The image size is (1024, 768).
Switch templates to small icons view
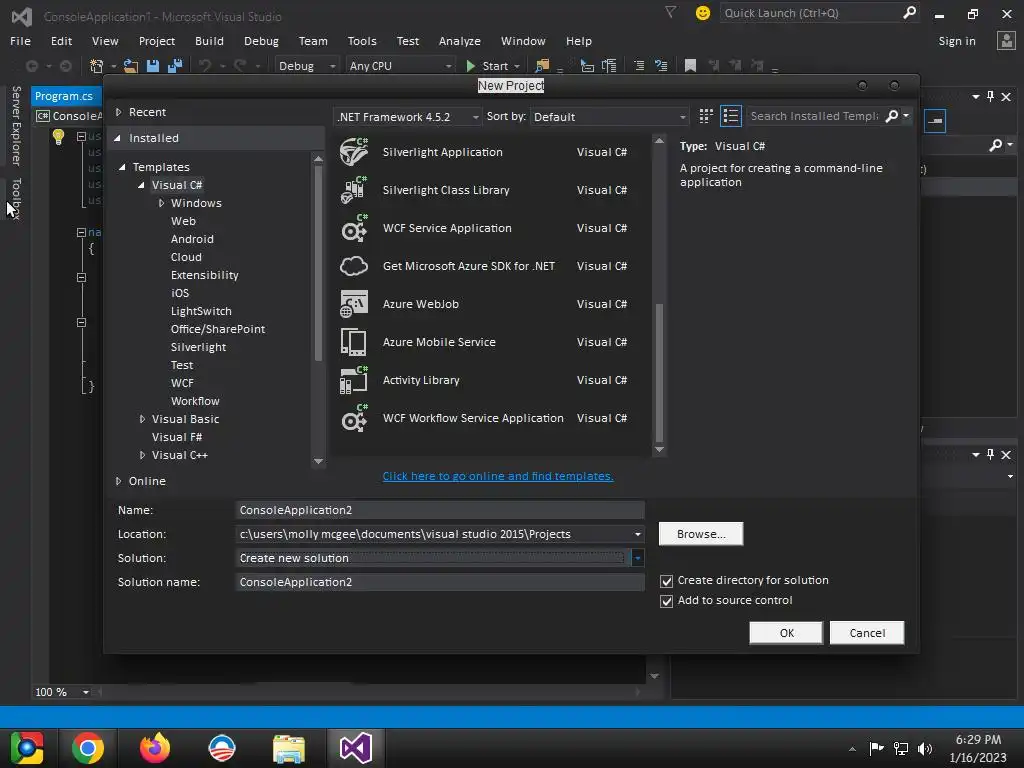[x=706, y=116]
